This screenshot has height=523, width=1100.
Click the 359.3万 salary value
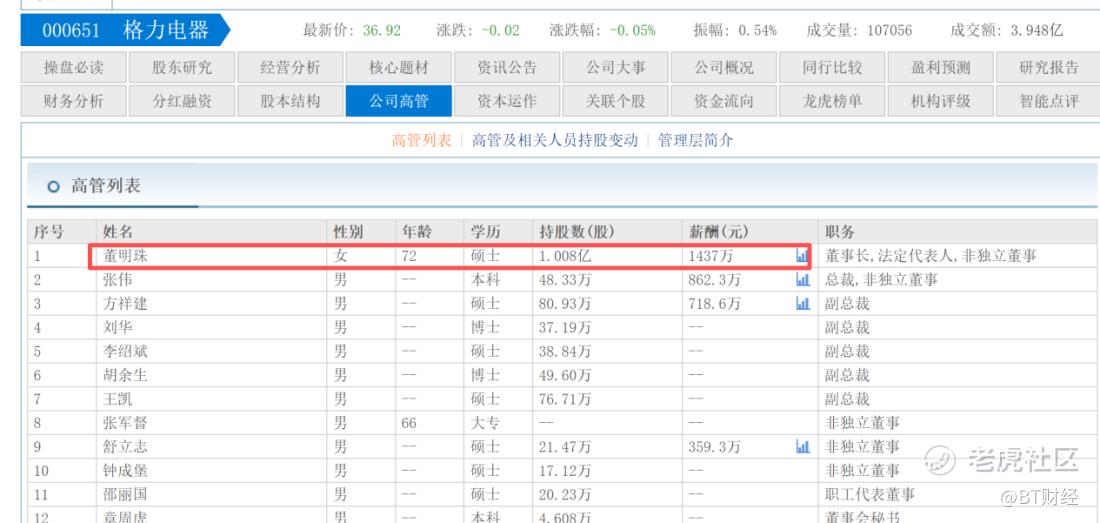point(715,447)
